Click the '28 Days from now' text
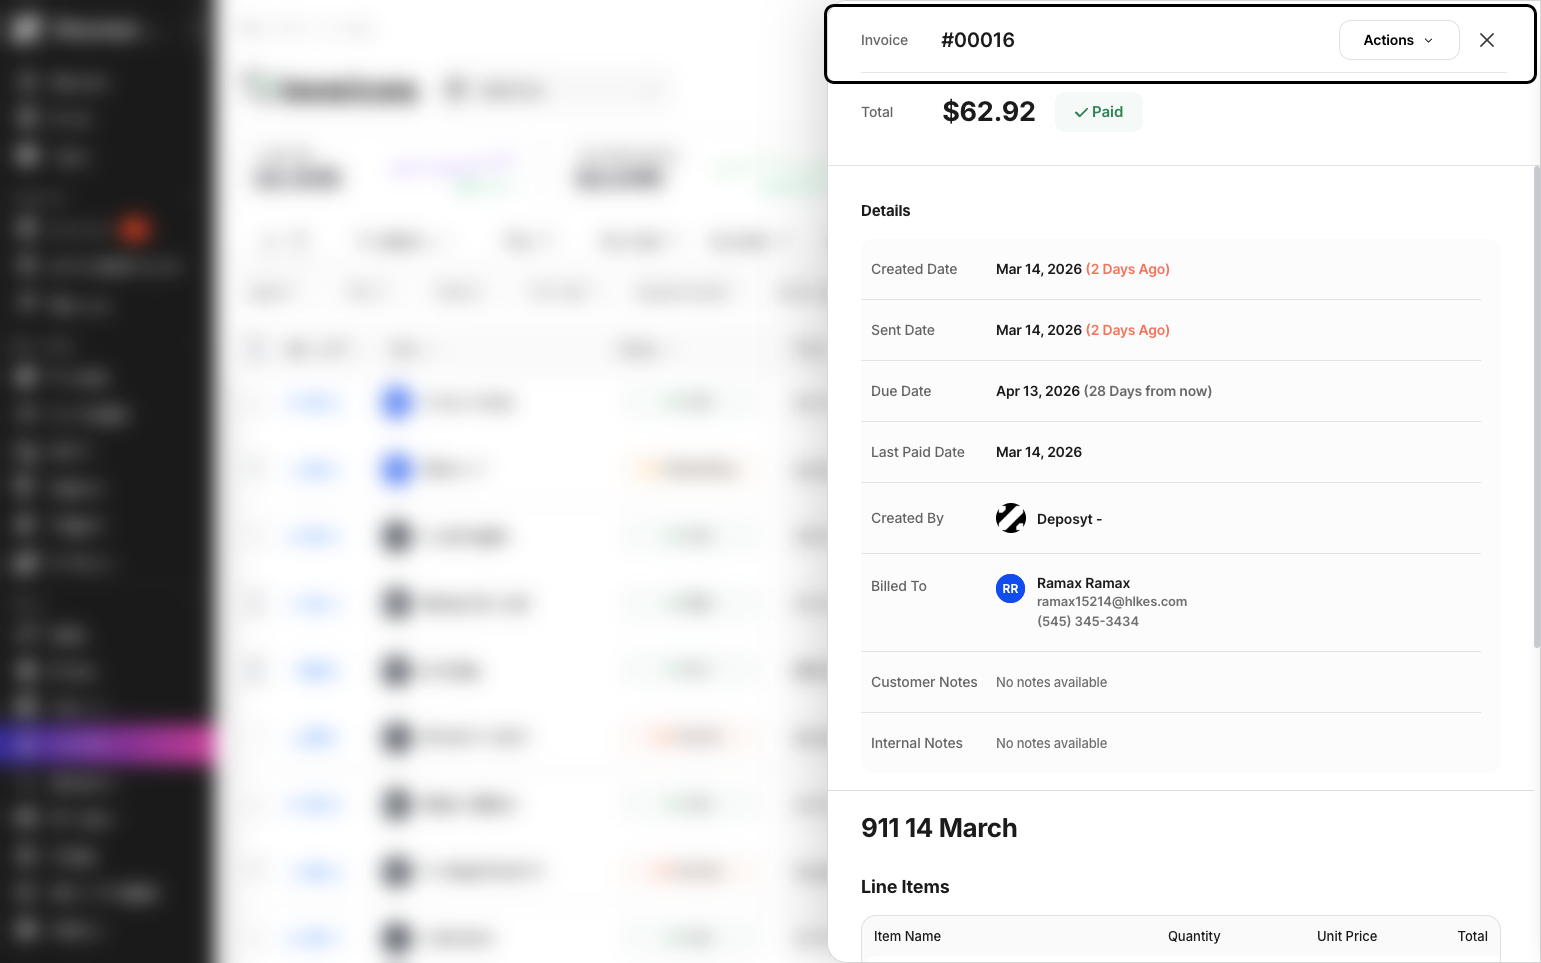The image size is (1541, 963). pos(1148,391)
